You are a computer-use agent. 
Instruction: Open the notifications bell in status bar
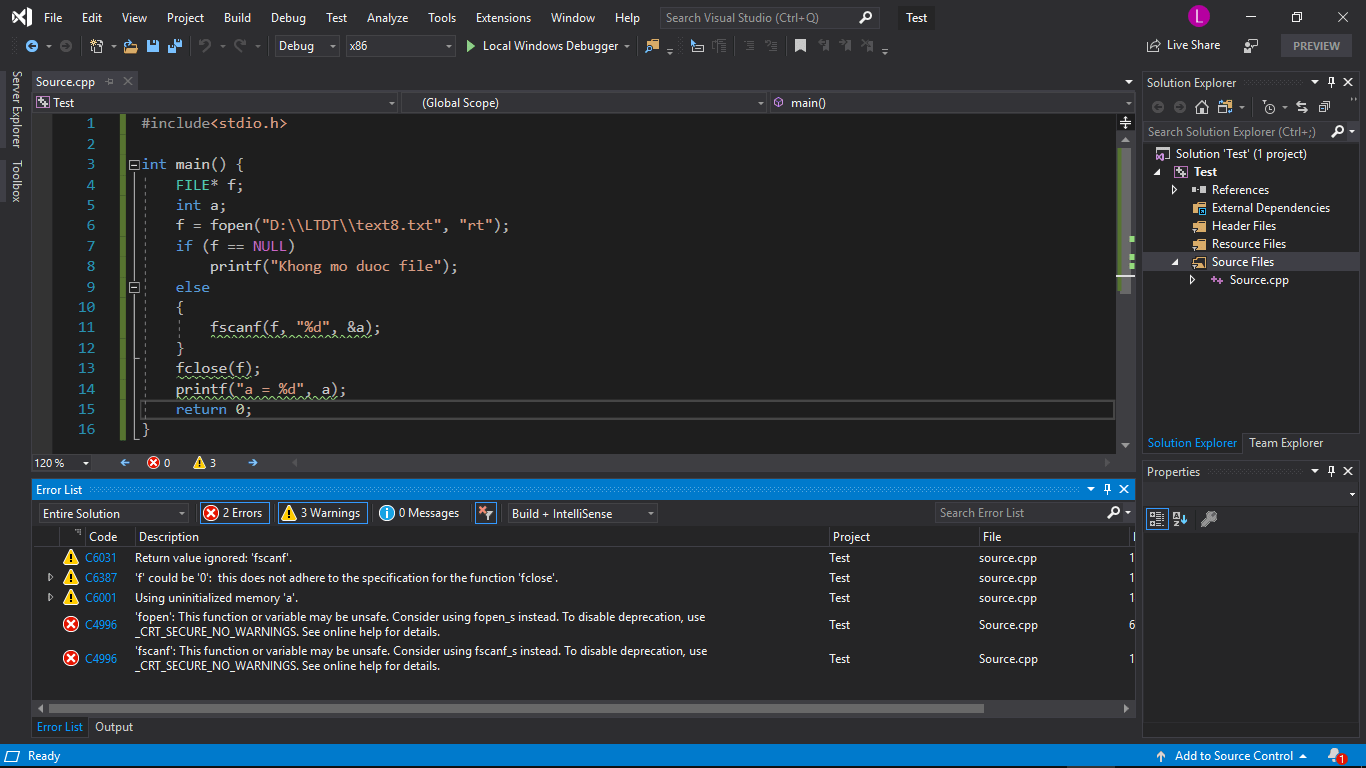[1334, 756]
